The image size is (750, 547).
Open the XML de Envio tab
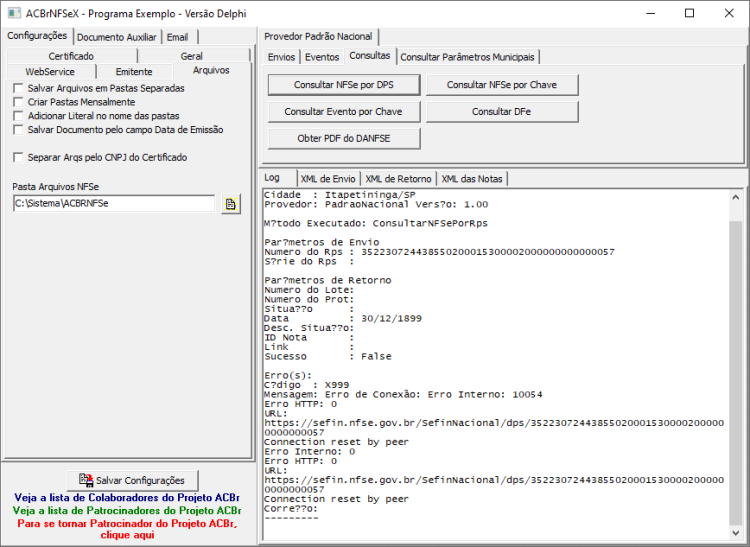point(328,179)
